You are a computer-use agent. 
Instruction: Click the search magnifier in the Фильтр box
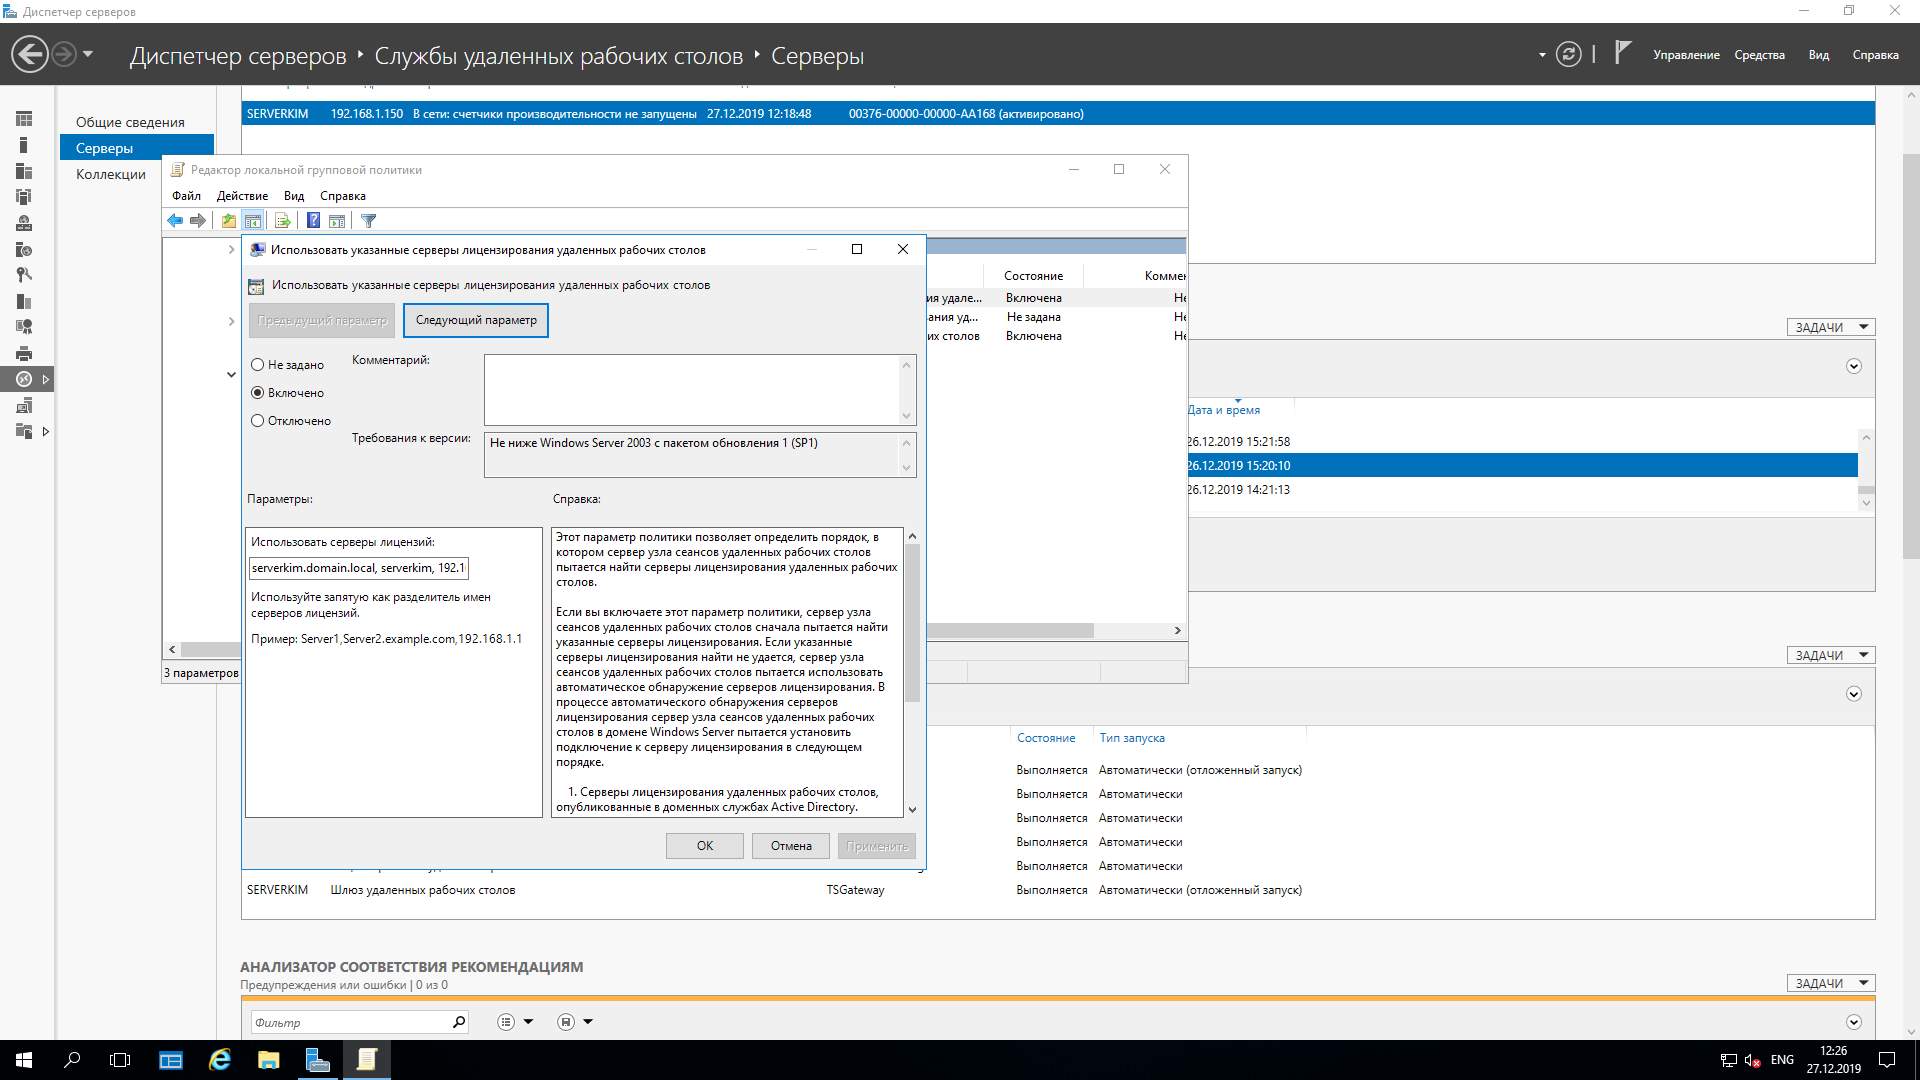click(x=458, y=1022)
